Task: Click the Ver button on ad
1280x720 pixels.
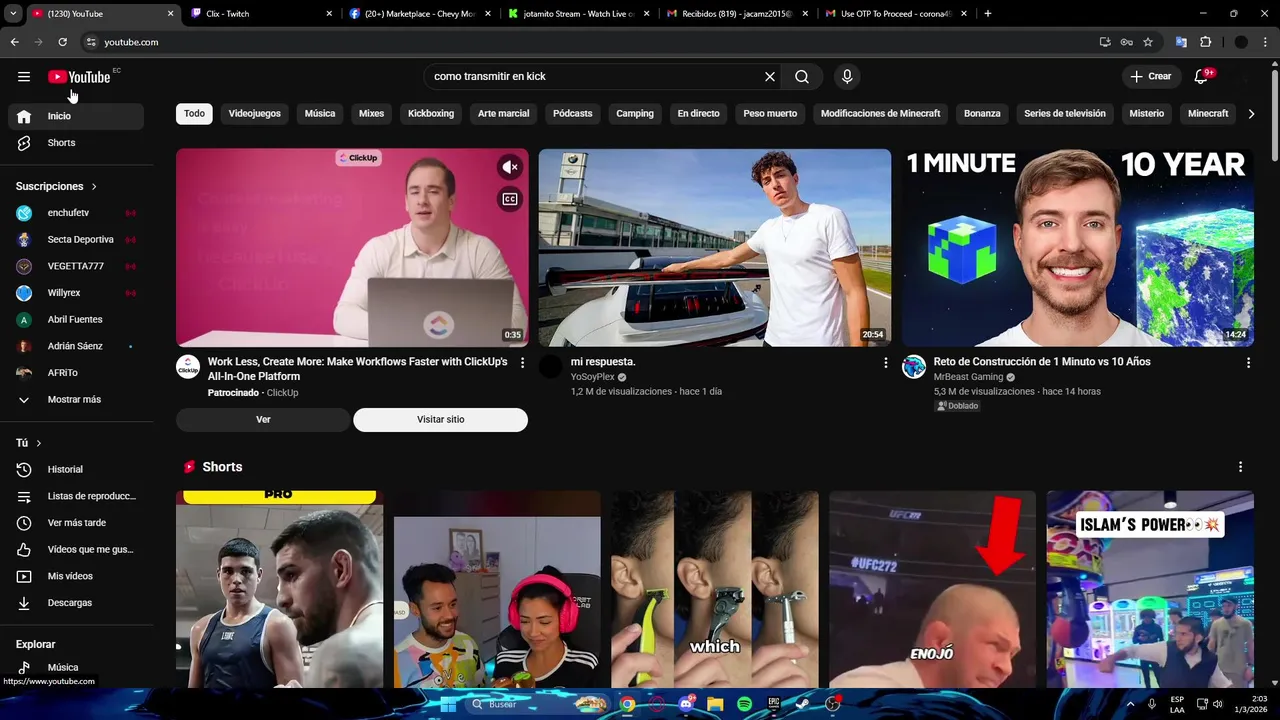Action: 263,420
